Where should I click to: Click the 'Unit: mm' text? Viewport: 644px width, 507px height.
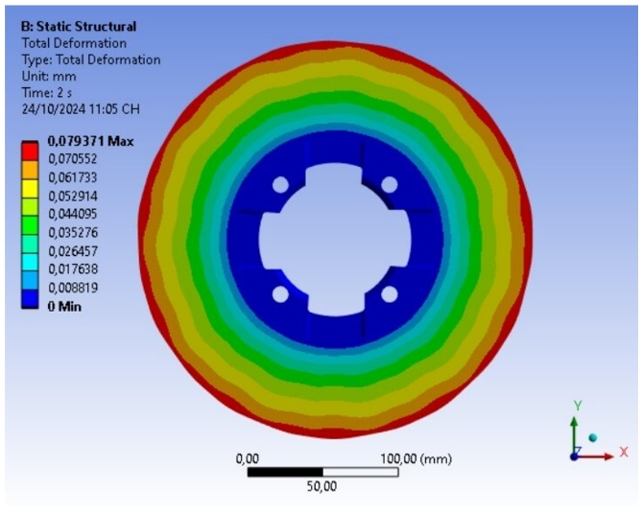point(49,76)
